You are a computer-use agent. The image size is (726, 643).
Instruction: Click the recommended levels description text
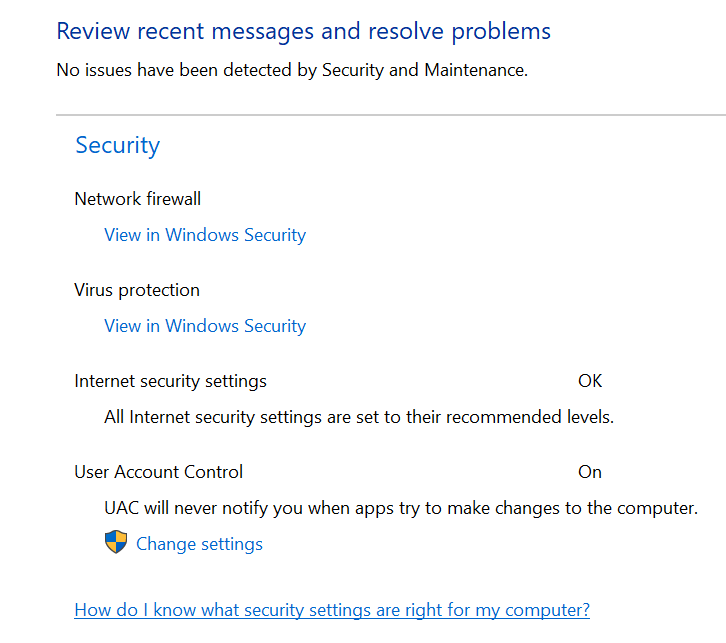click(x=359, y=417)
